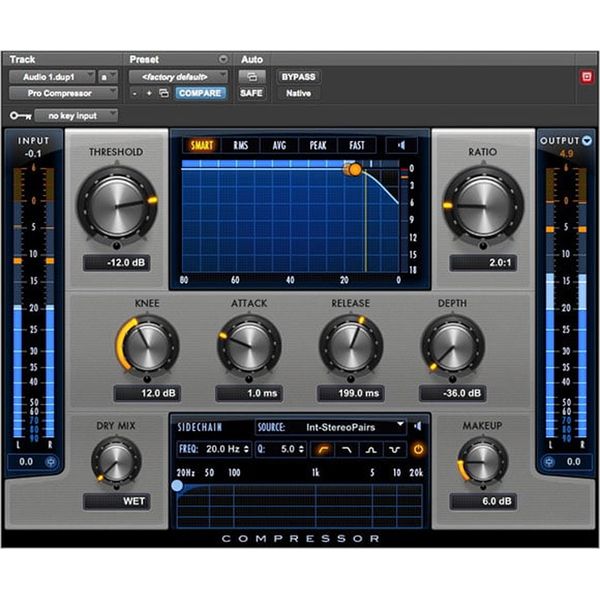Click the MAKEUP knob
Viewport: 600px width, 600px height.
pyautogui.click(x=483, y=461)
